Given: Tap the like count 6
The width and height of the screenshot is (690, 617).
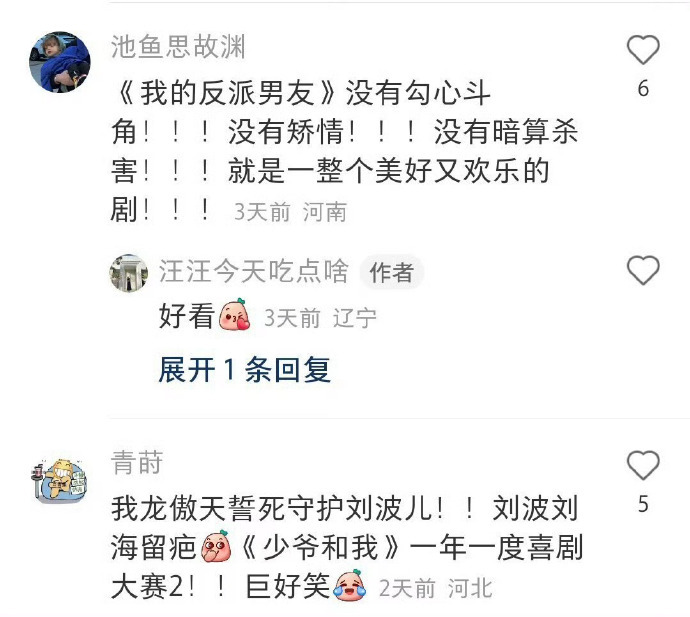Looking at the screenshot, I should tap(643, 88).
